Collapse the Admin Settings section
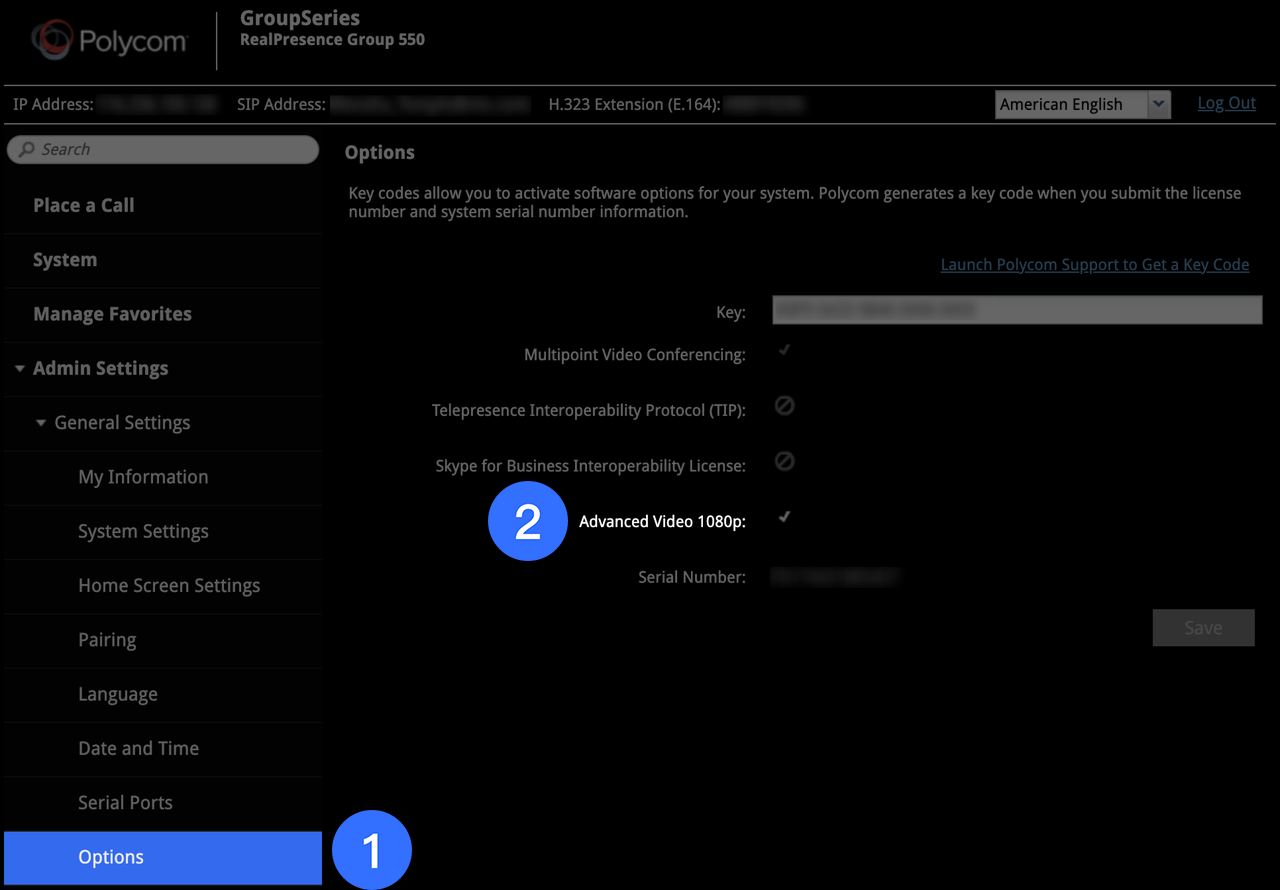 20,369
